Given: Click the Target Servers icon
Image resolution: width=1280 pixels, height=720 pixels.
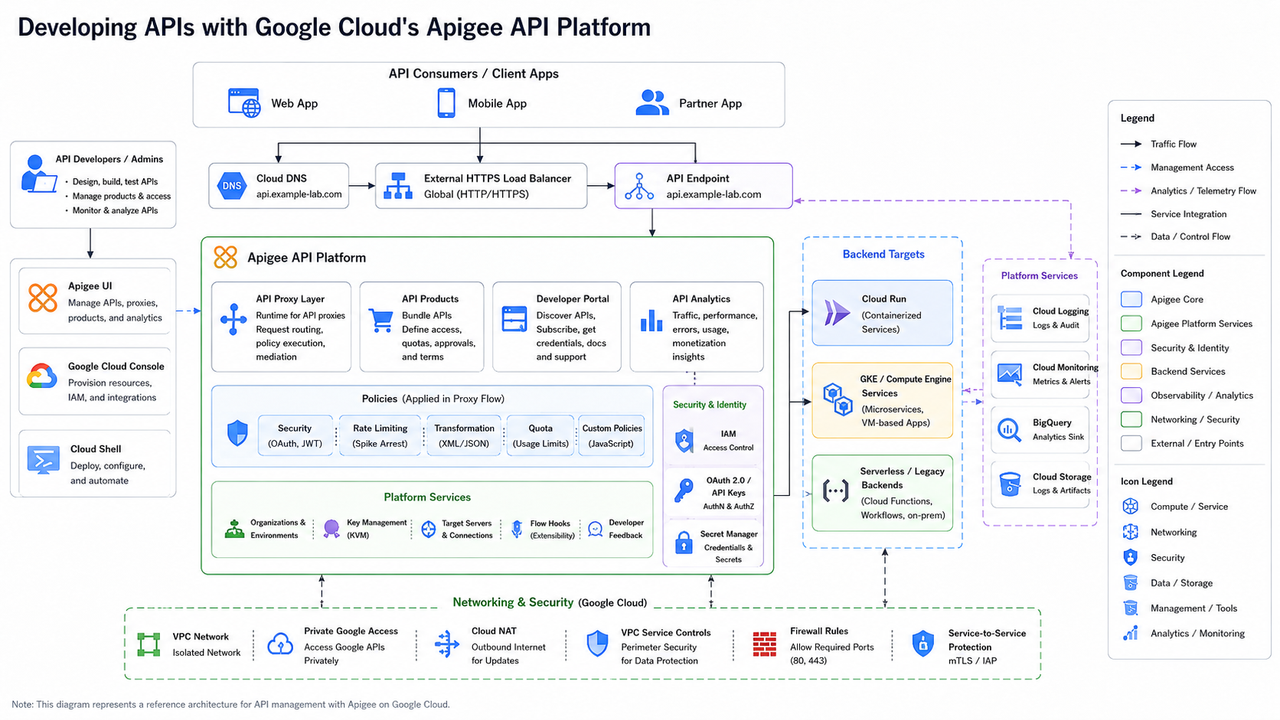Looking at the screenshot, I should [428, 529].
